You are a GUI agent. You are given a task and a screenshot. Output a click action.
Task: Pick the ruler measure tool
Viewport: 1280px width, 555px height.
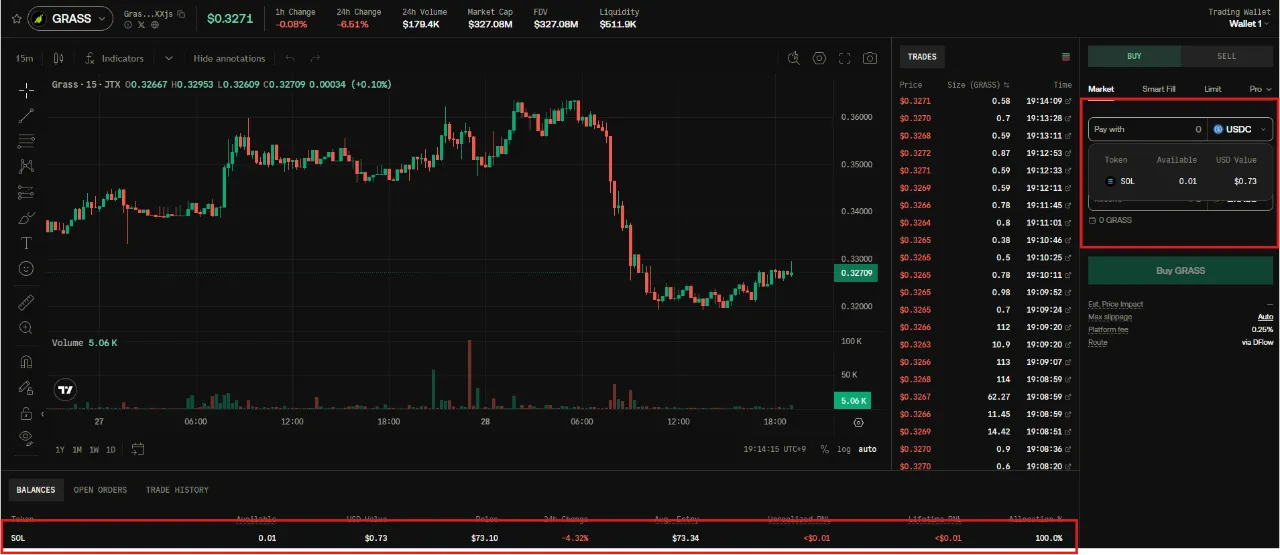(27, 301)
